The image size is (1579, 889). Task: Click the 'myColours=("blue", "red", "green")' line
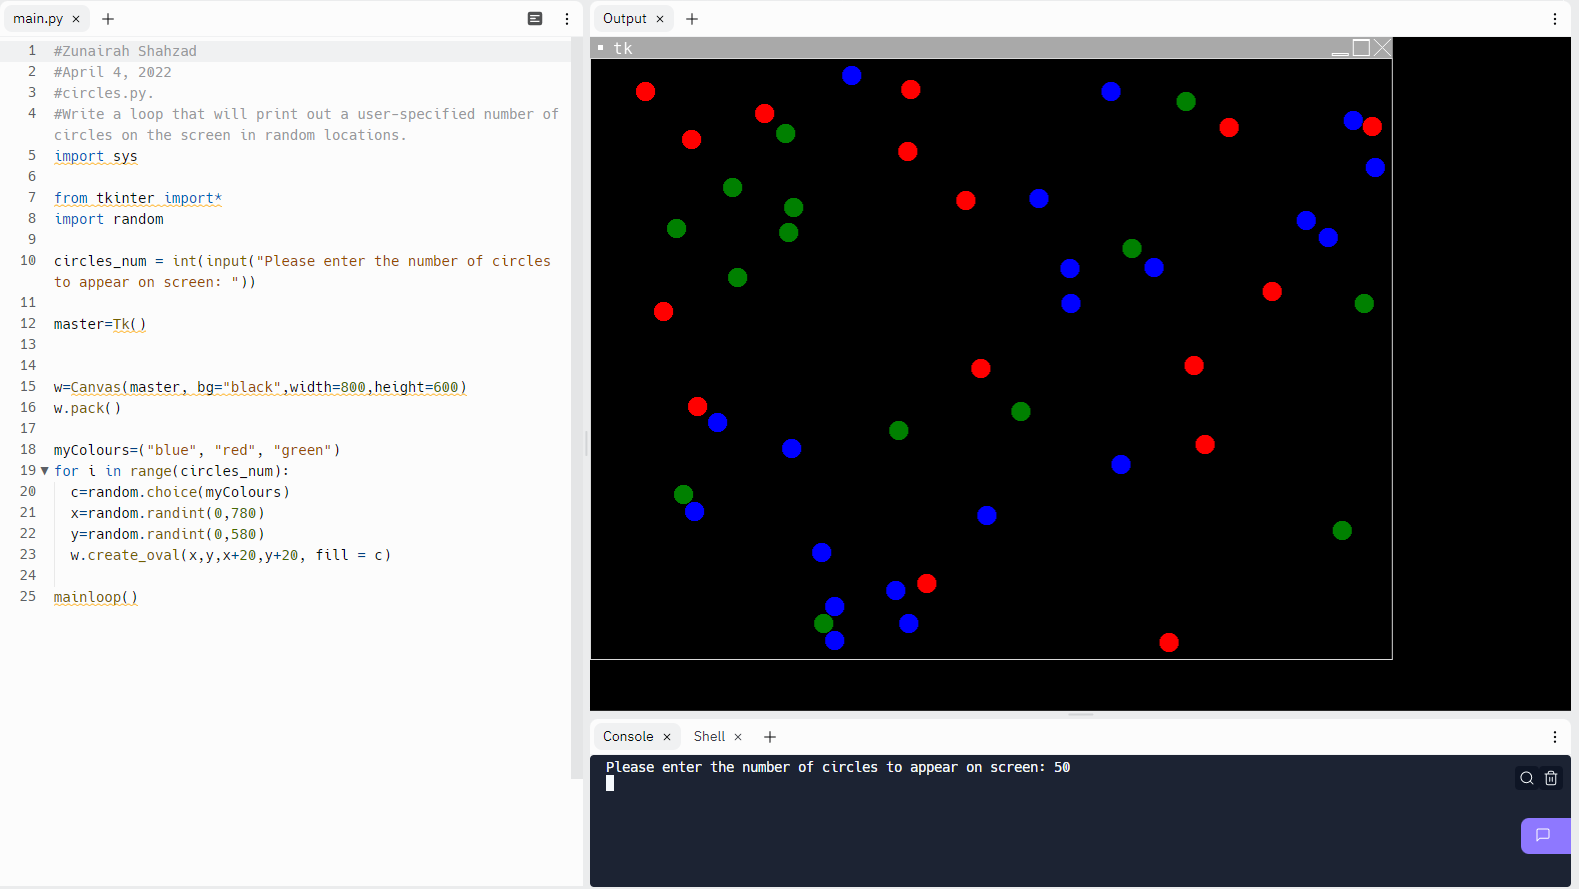(x=197, y=450)
